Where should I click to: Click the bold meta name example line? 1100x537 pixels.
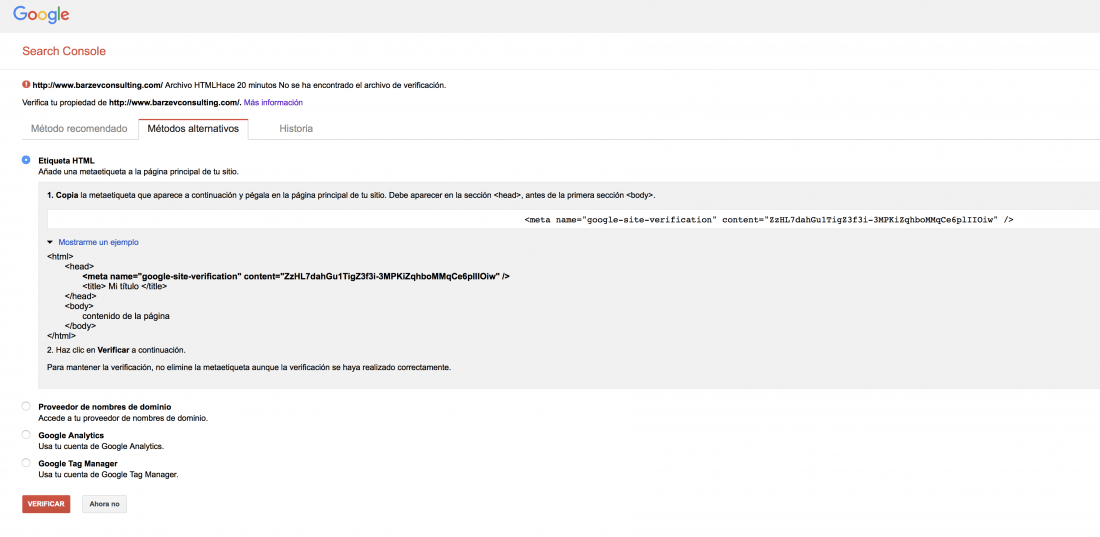coord(295,277)
